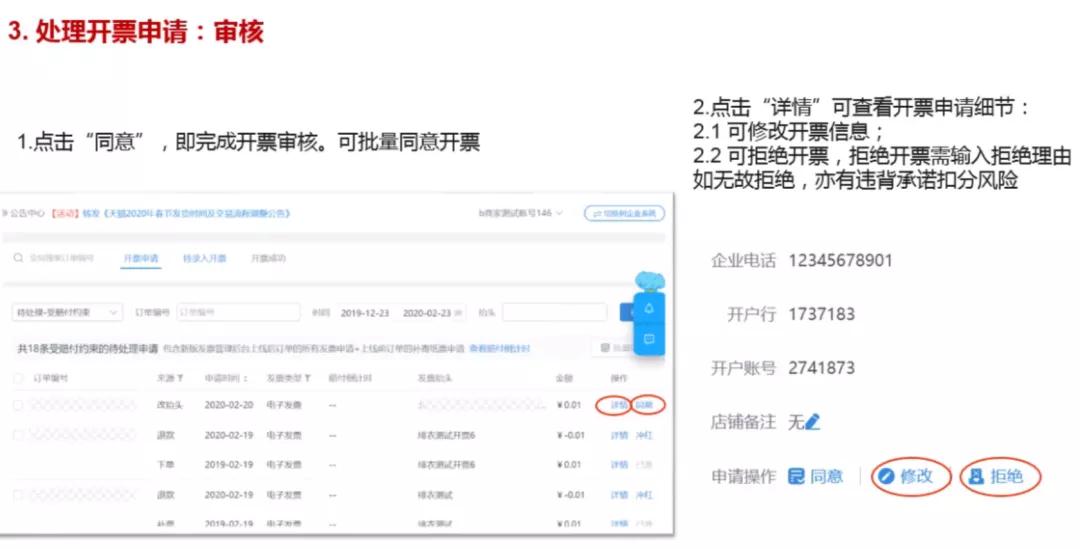Click the search magnifier icon beside order search
This screenshot has width=1080, height=549.
coord(18,258)
